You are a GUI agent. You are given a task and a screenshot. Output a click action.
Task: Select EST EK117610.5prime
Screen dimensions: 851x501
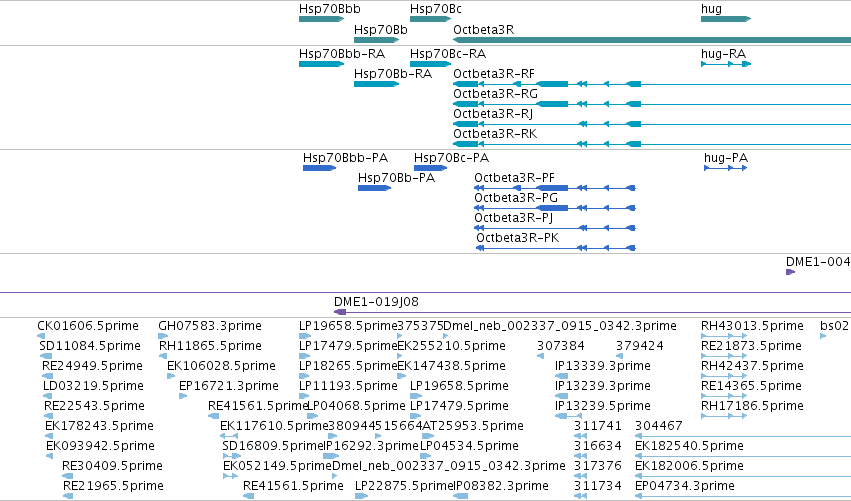click(x=275, y=426)
